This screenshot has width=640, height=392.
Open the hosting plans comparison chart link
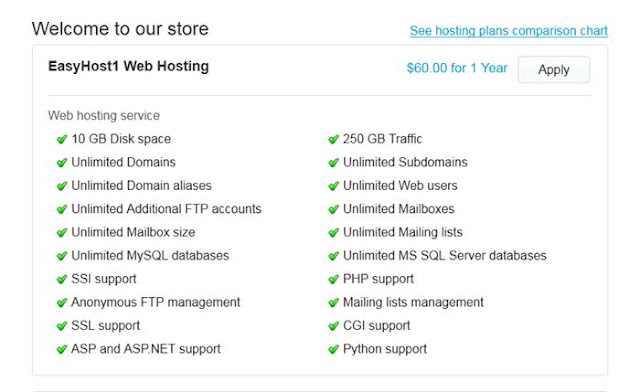[x=509, y=31]
